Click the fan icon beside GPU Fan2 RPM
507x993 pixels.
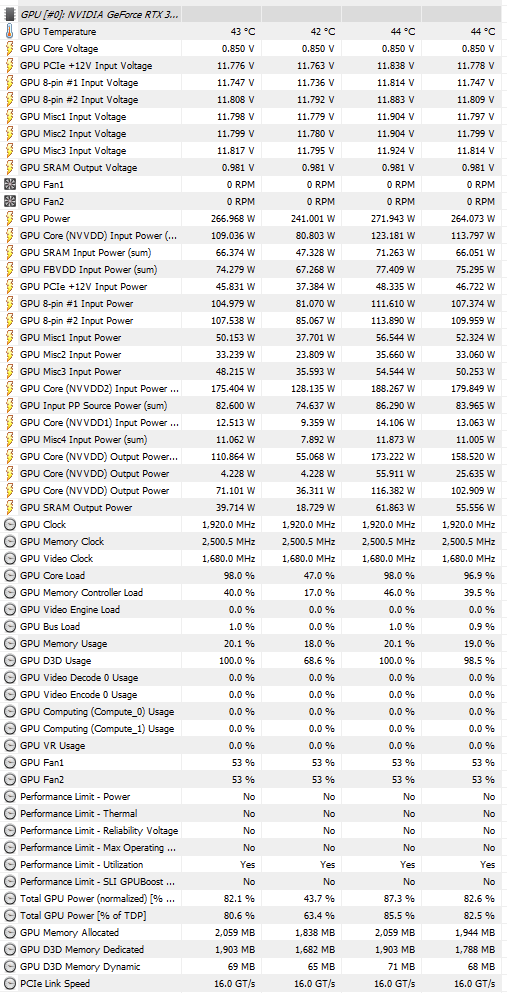[9, 201]
